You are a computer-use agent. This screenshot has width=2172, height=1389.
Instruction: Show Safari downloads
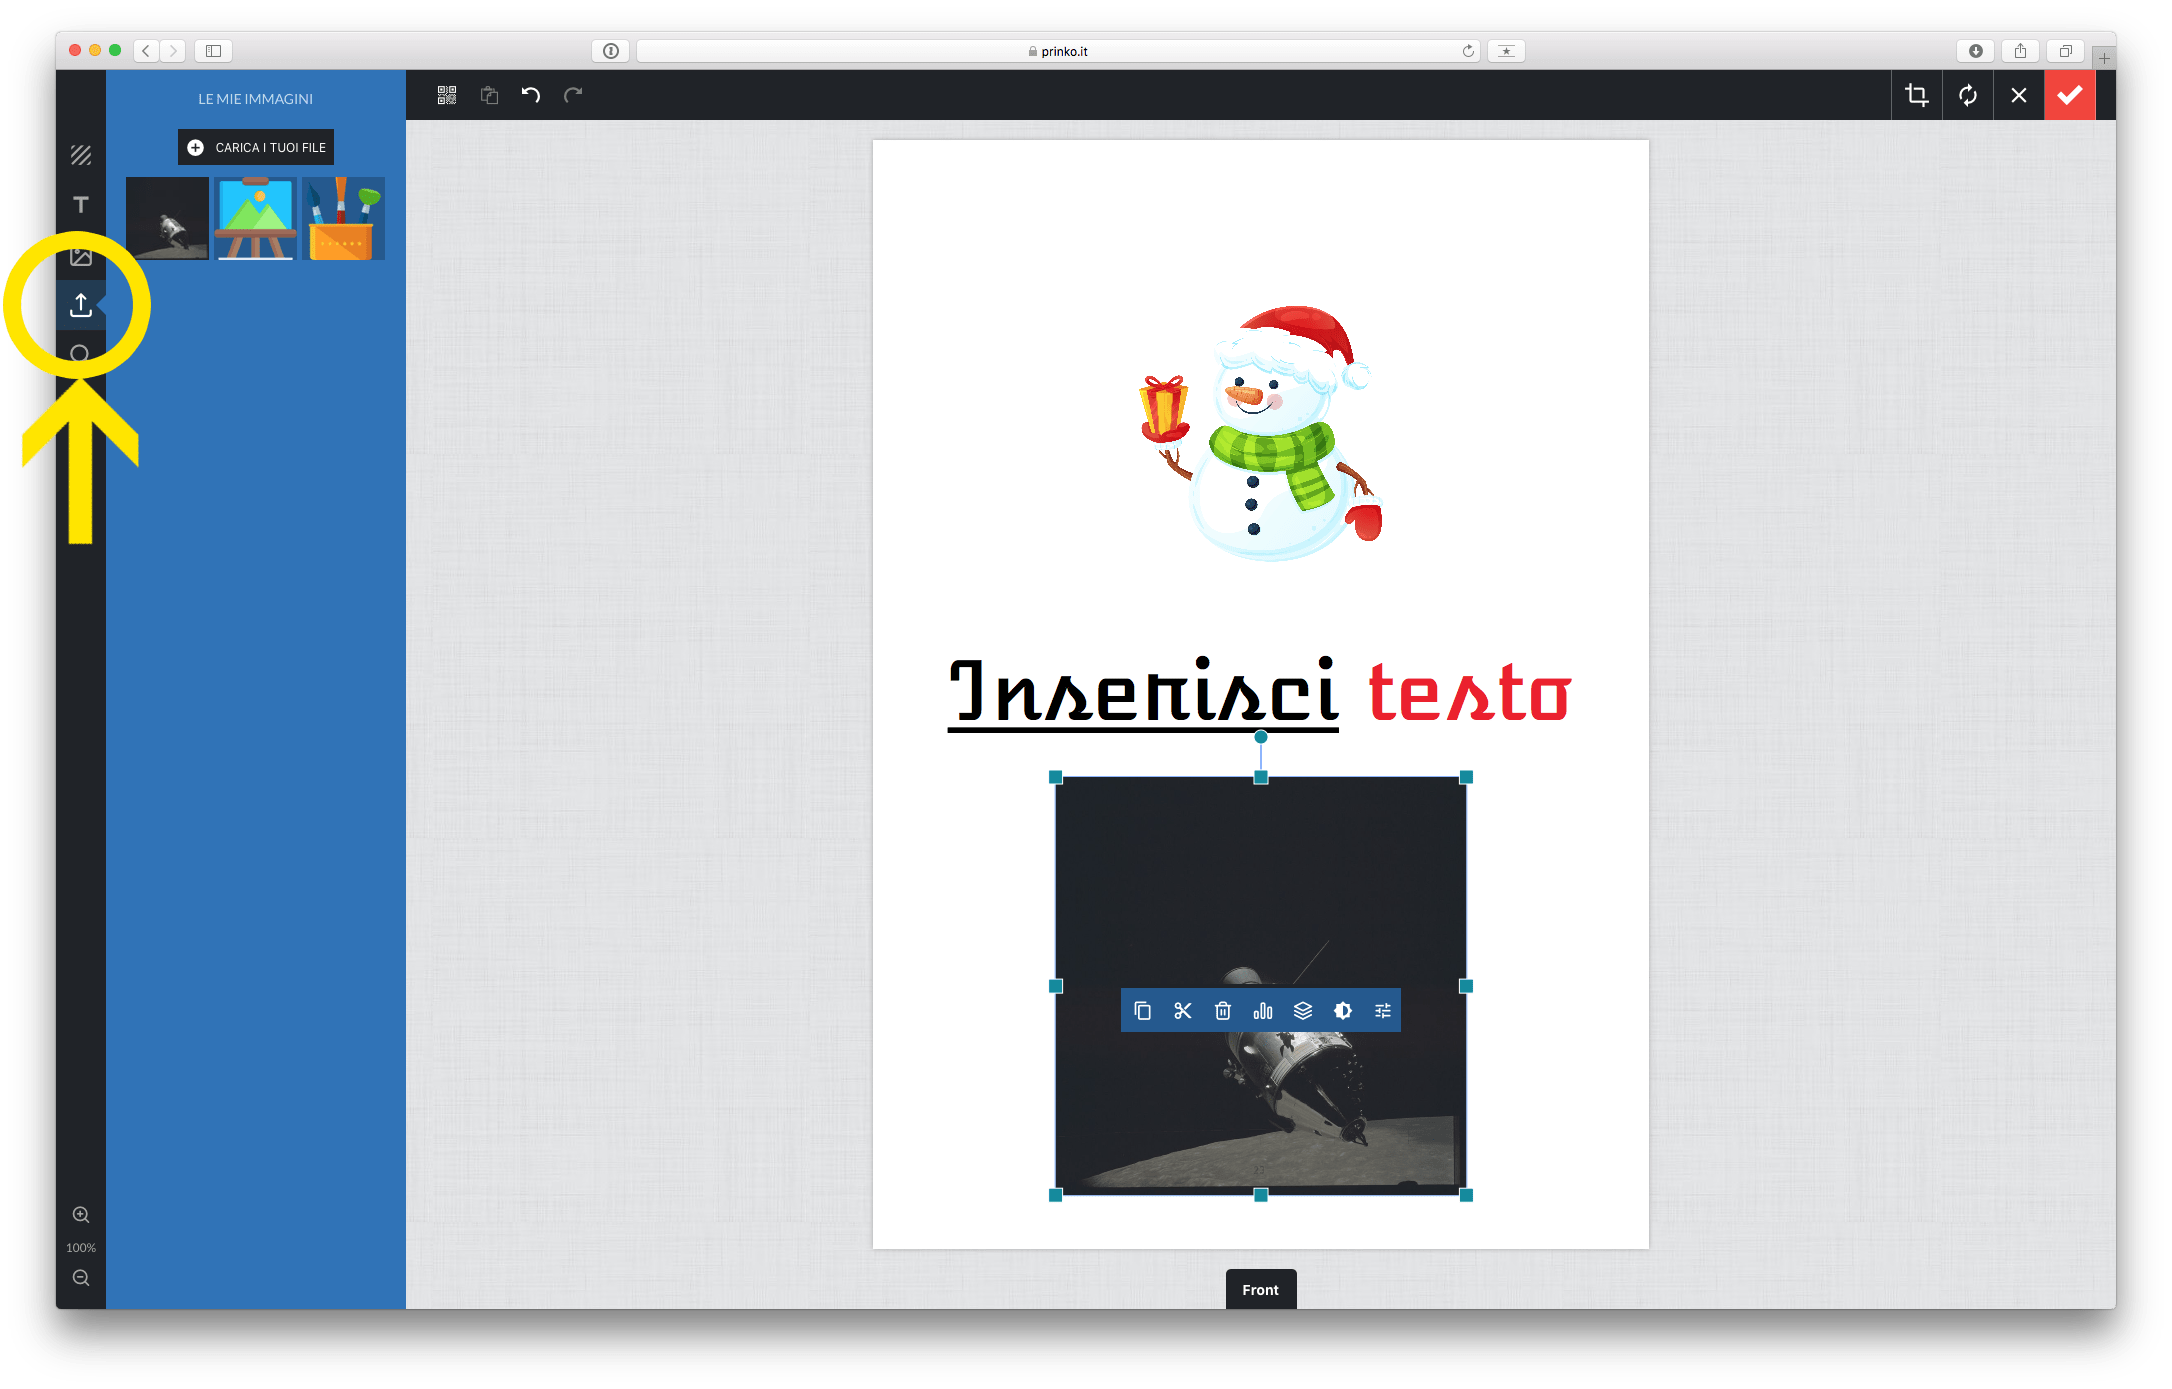point(1976,51)
